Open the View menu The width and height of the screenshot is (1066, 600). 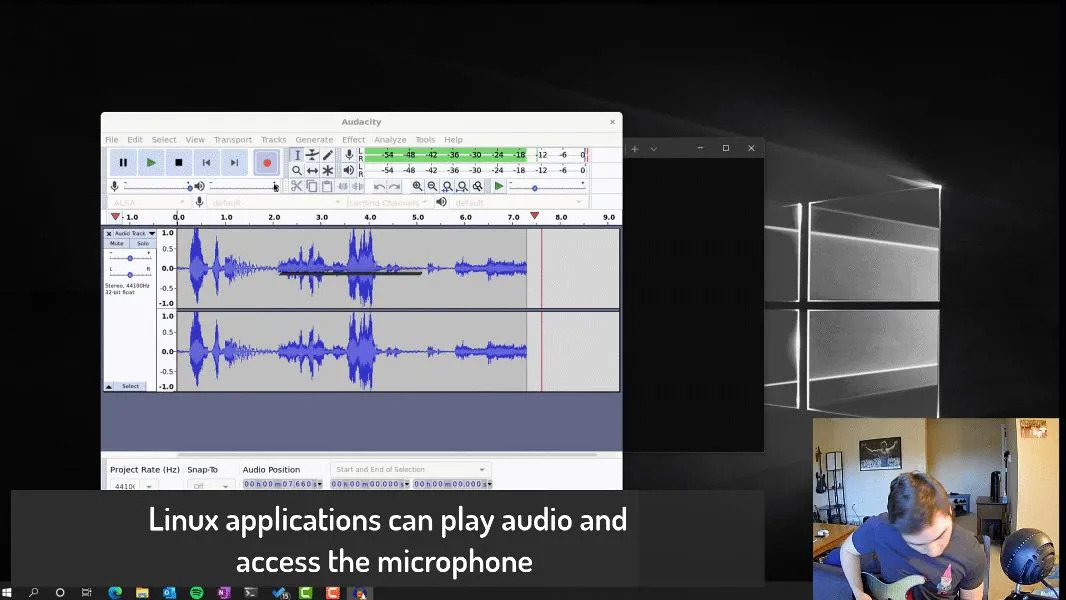195,139
